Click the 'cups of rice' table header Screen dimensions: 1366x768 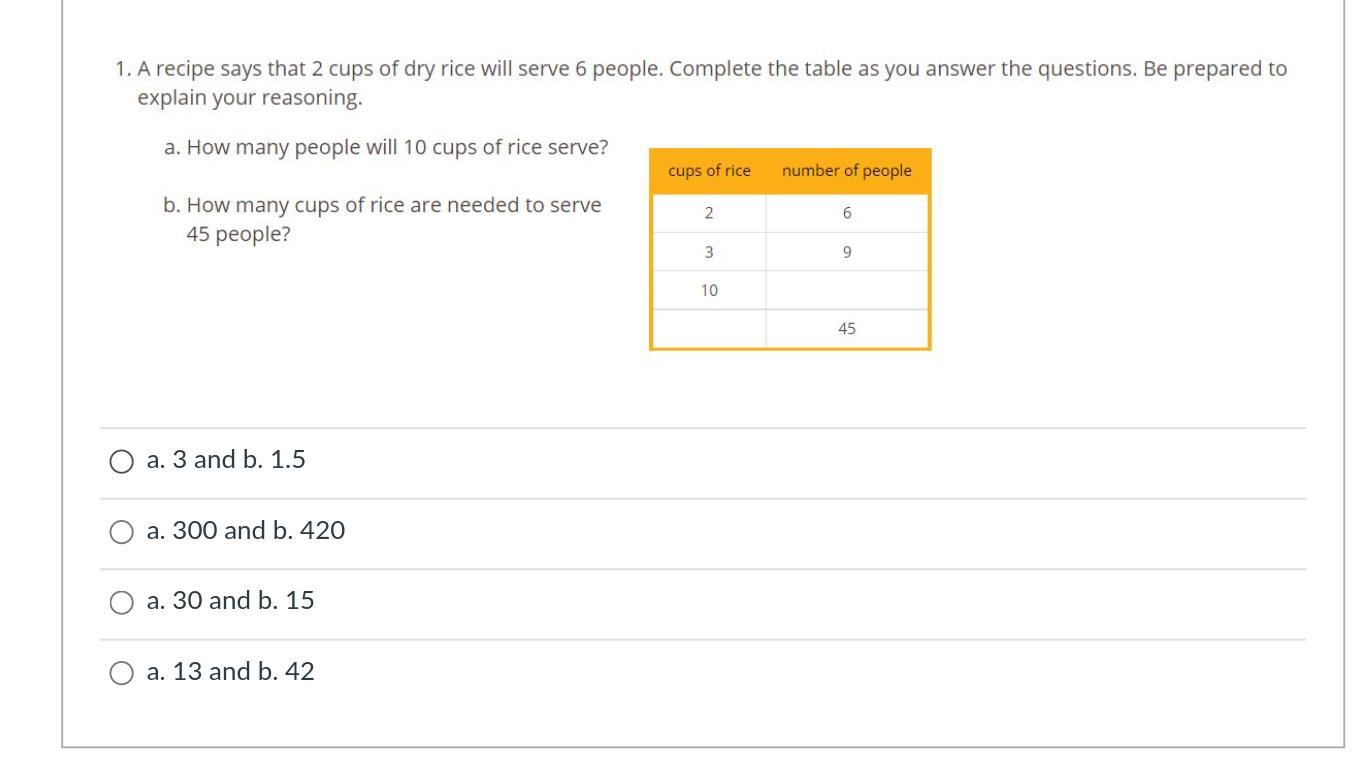709,171
